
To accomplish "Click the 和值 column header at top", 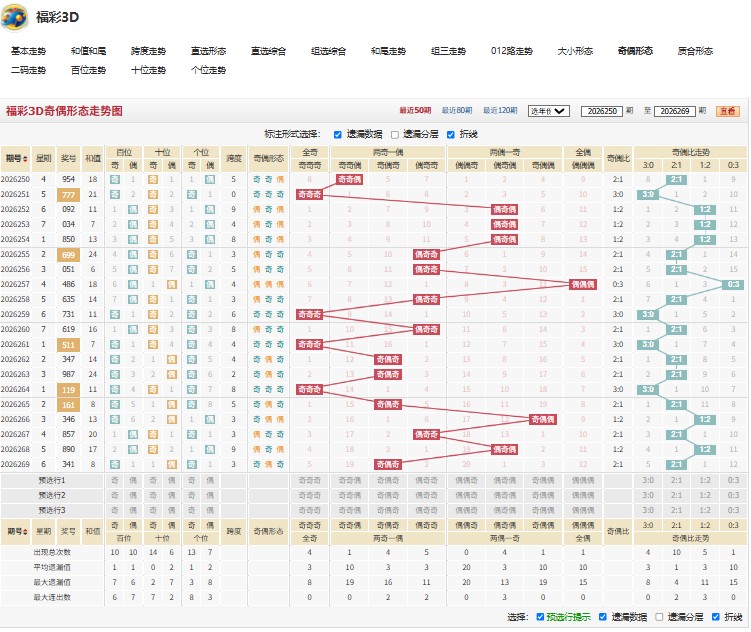I will coord(93,158).
